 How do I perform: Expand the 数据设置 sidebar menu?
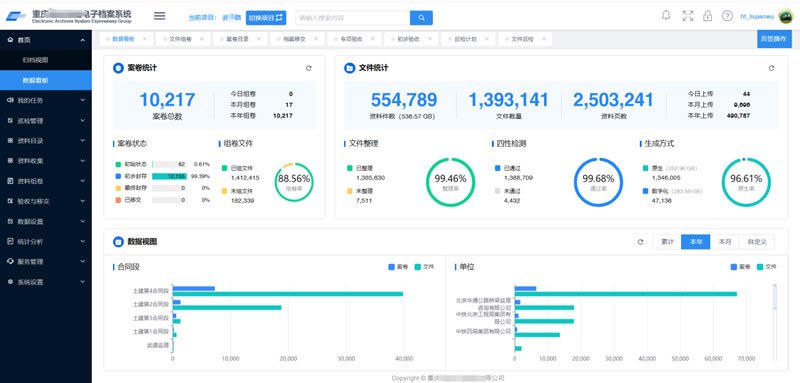click(46, 221)
